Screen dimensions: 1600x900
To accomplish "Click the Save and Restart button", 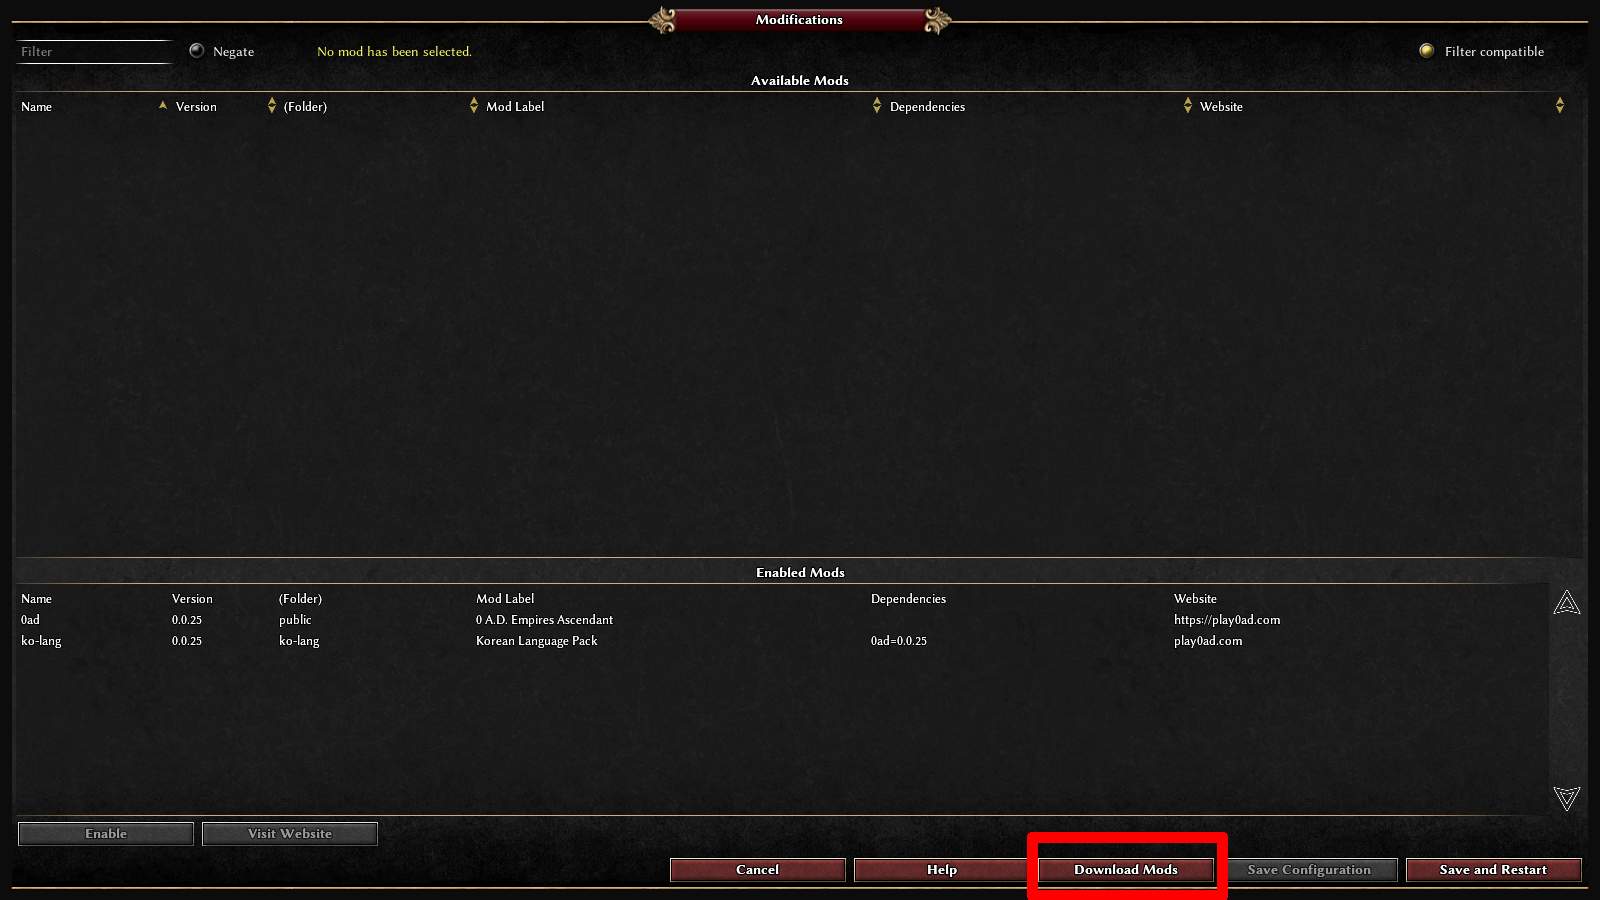I will point(1493,870).
